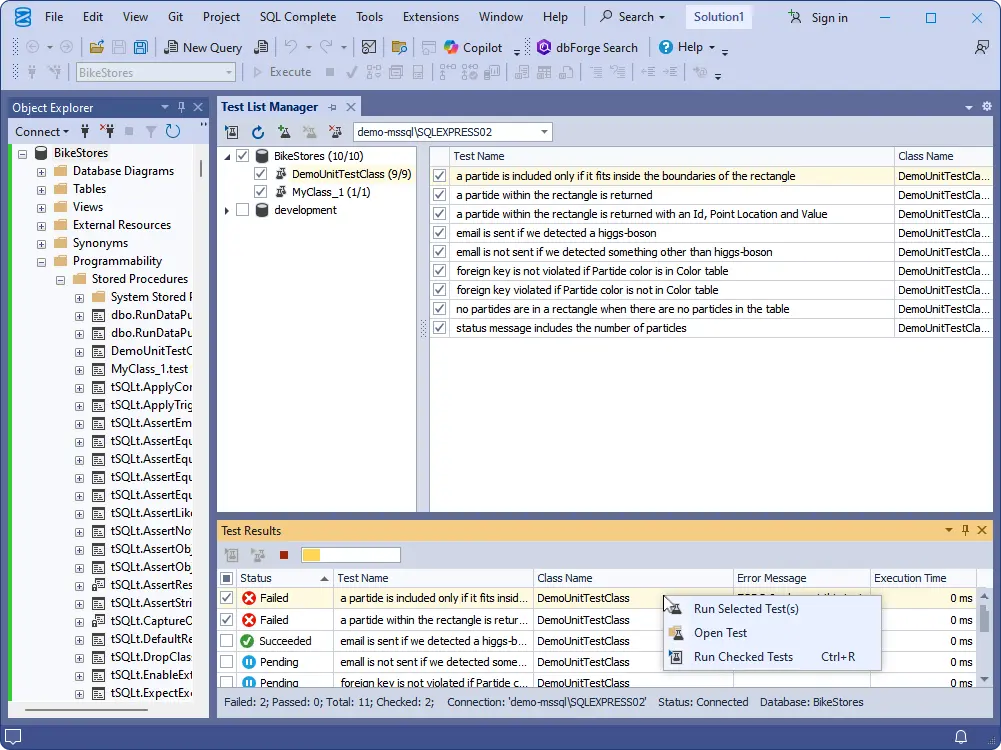The image size is (1001, 750).
Task: Choose 'Open Test' from the context menu
Action: 720,633
